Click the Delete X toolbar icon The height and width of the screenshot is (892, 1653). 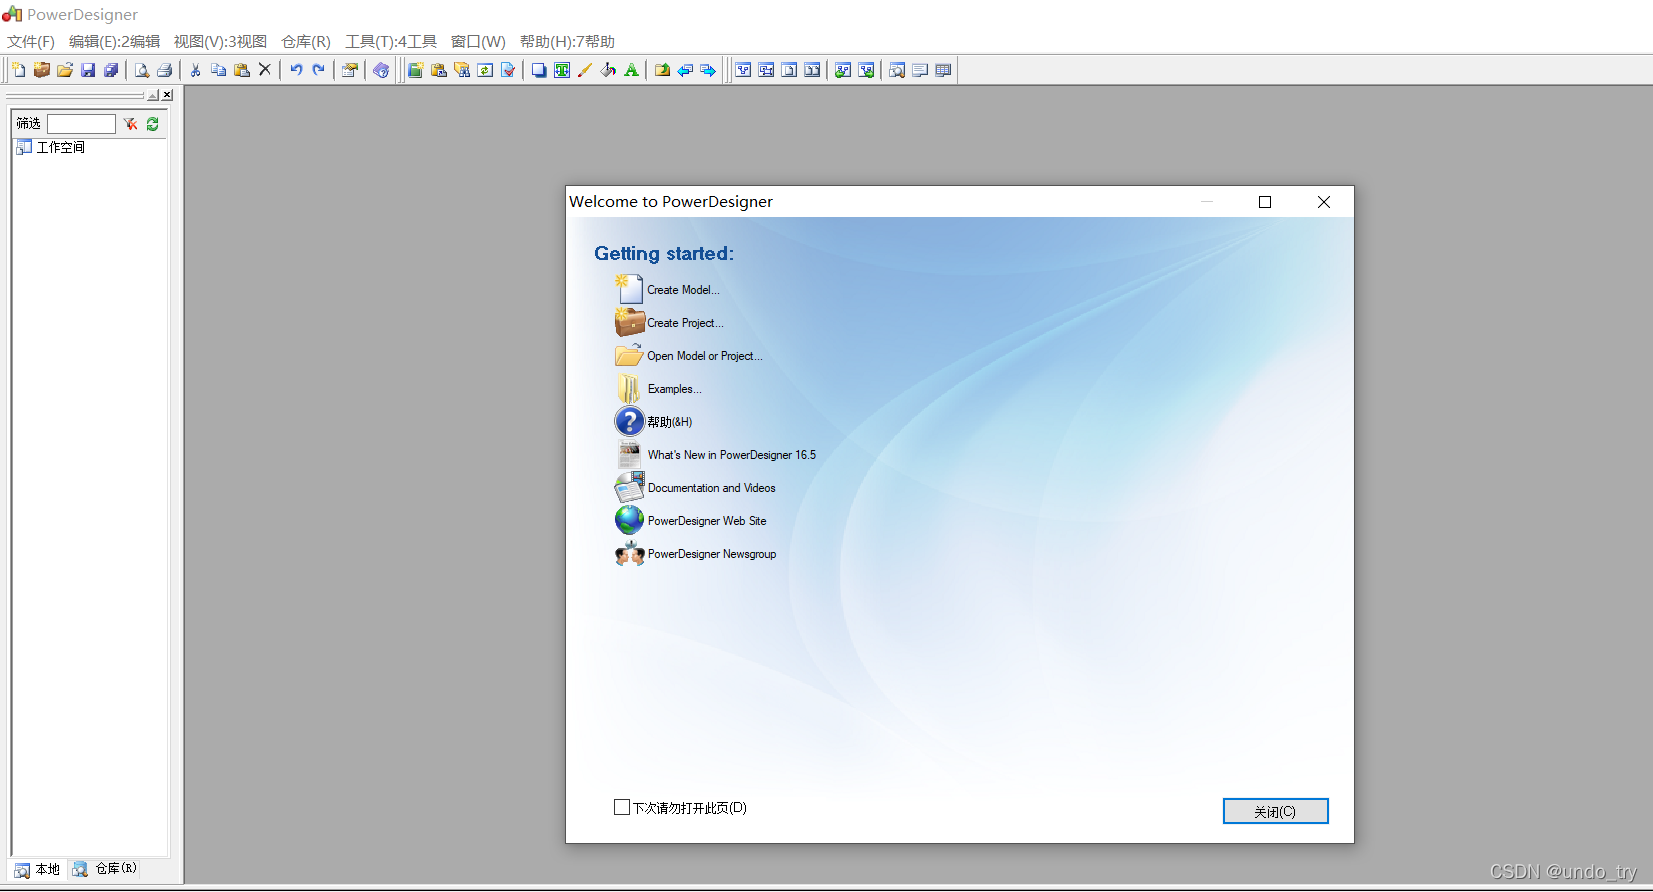(265, 70)
